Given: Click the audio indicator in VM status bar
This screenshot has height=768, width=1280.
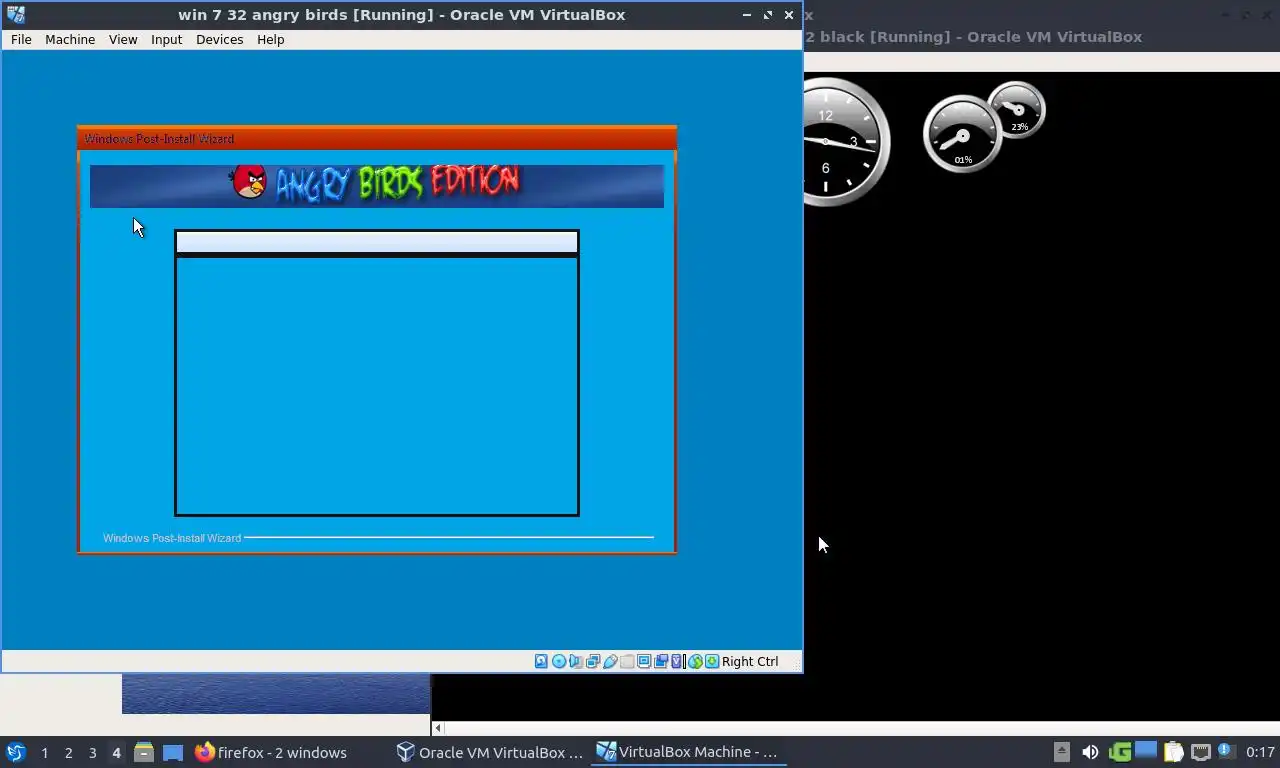Looking at the screenshot, I should tap(575, 661).
